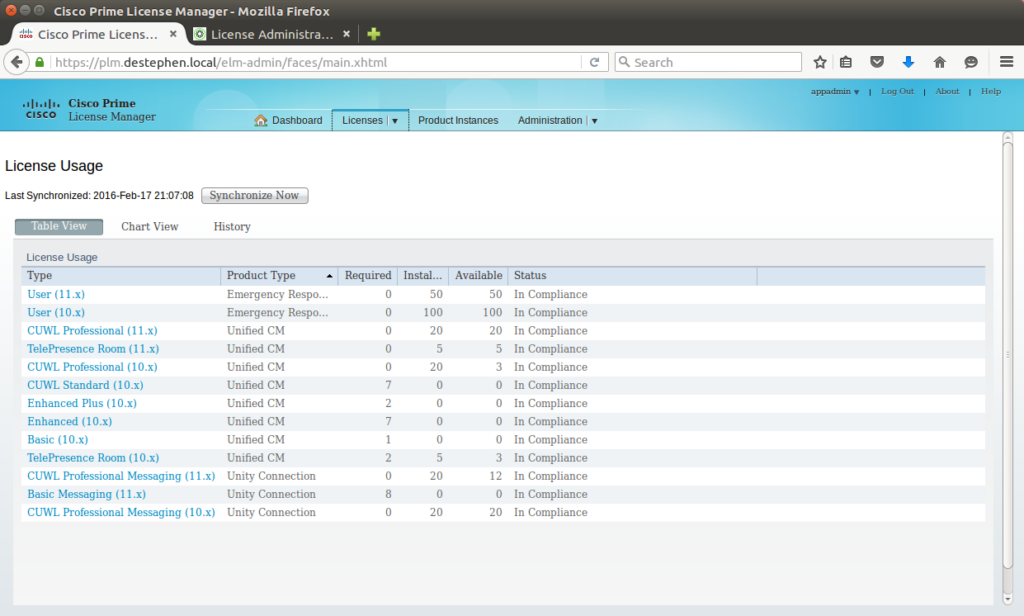The image size is (1024, 616).
Task: Bookmark this page with the star icon
Action: click(x=820, y=62)
